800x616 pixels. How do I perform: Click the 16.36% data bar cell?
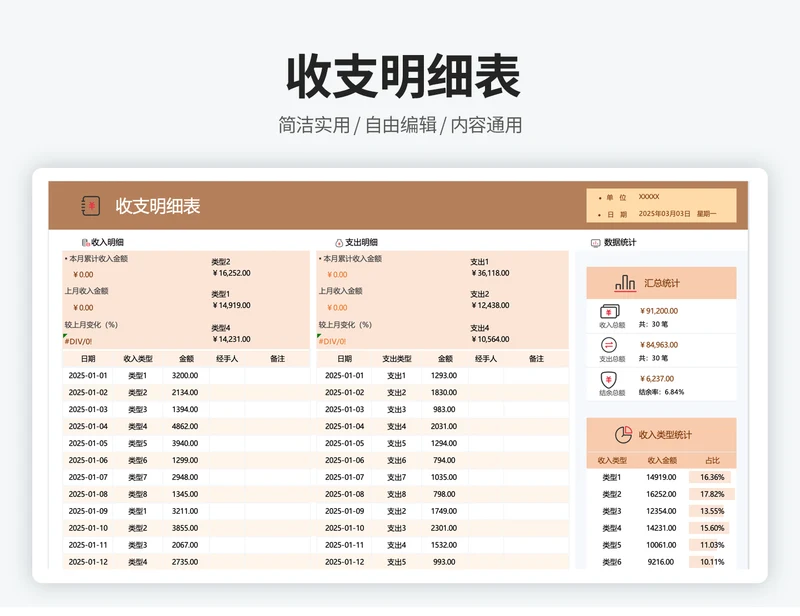tap(712, 477)
